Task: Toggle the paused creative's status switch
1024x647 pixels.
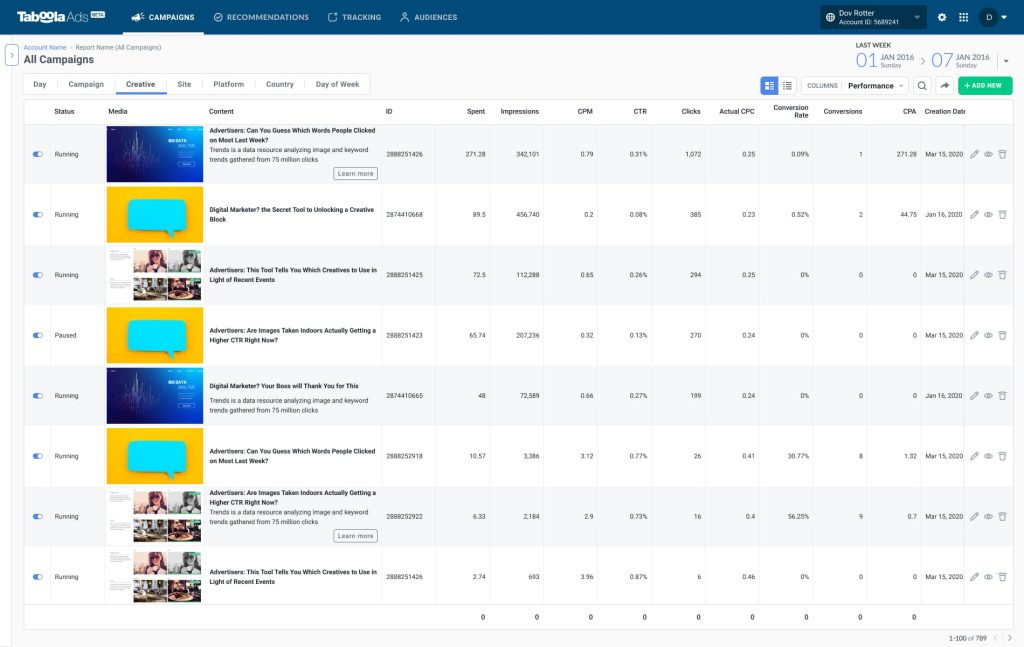Action: (38, 336)
